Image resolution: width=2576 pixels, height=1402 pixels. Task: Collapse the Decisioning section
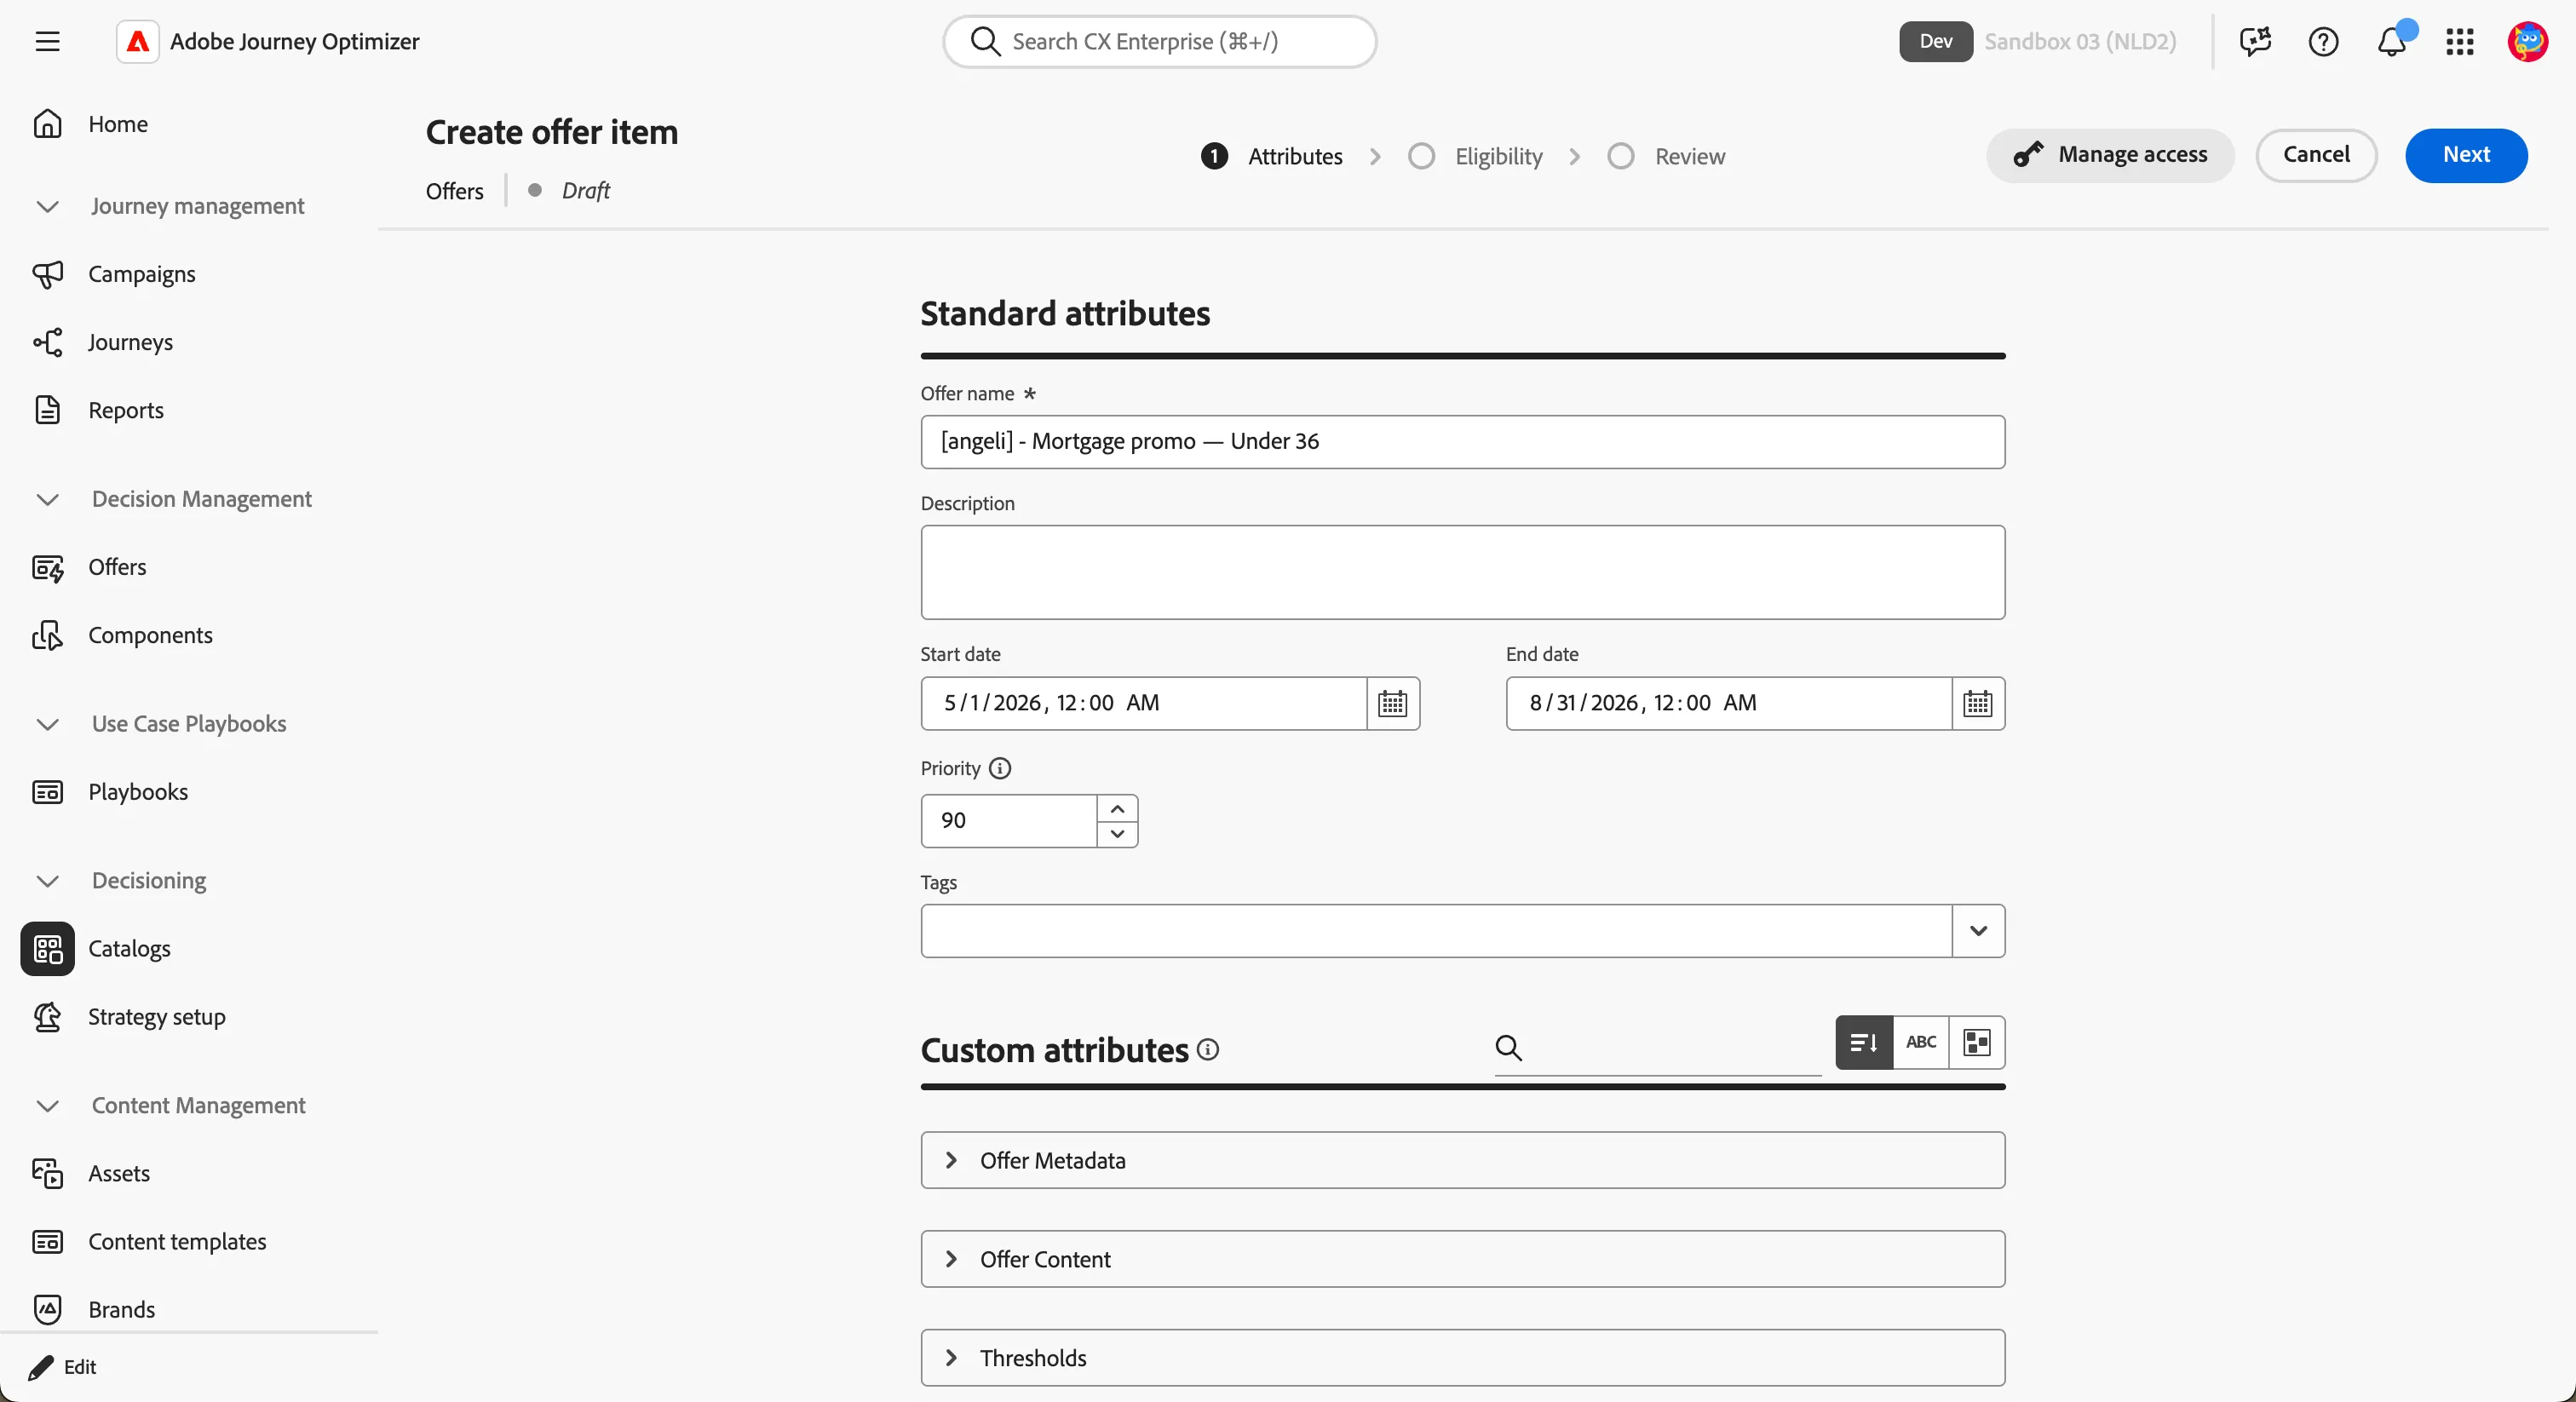pyautogui.click(x=47, y=881)
